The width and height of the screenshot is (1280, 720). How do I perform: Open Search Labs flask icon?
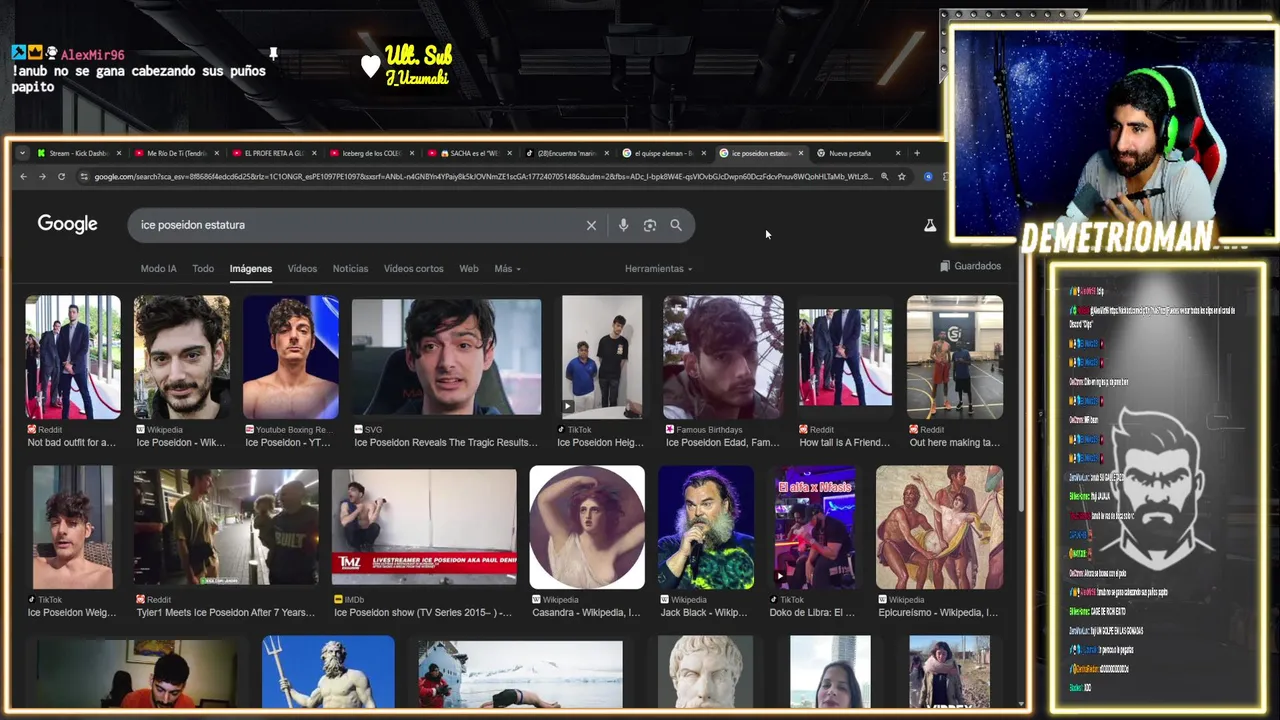pos(930,226)
